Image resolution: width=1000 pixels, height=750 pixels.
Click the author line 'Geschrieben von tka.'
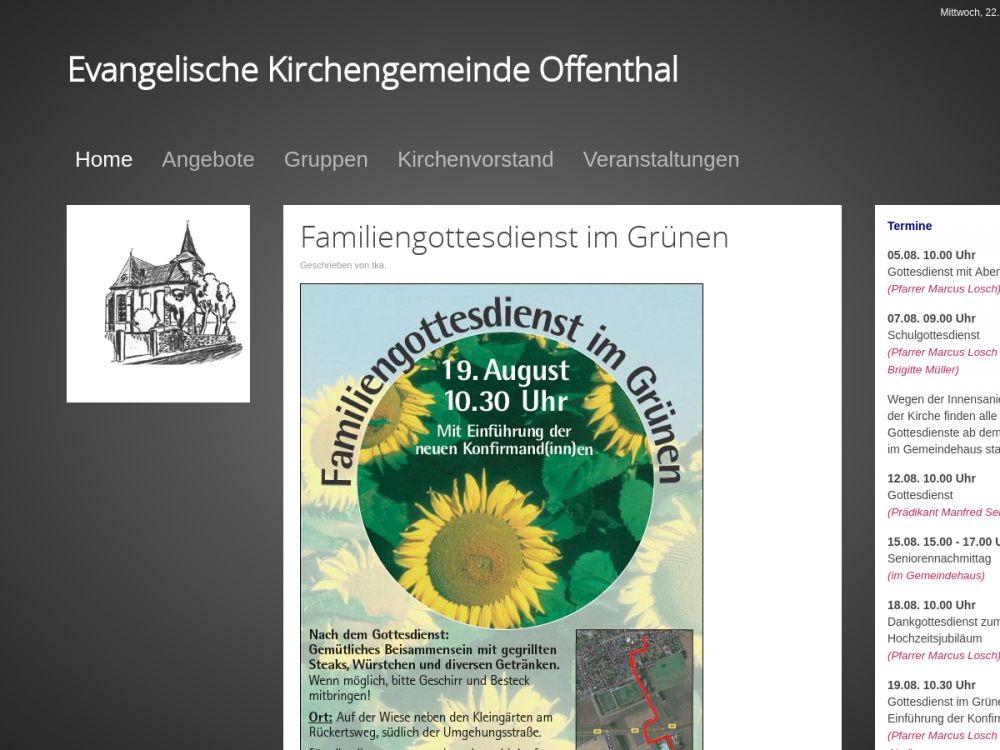pyautogui.click(x=343, y=265)
